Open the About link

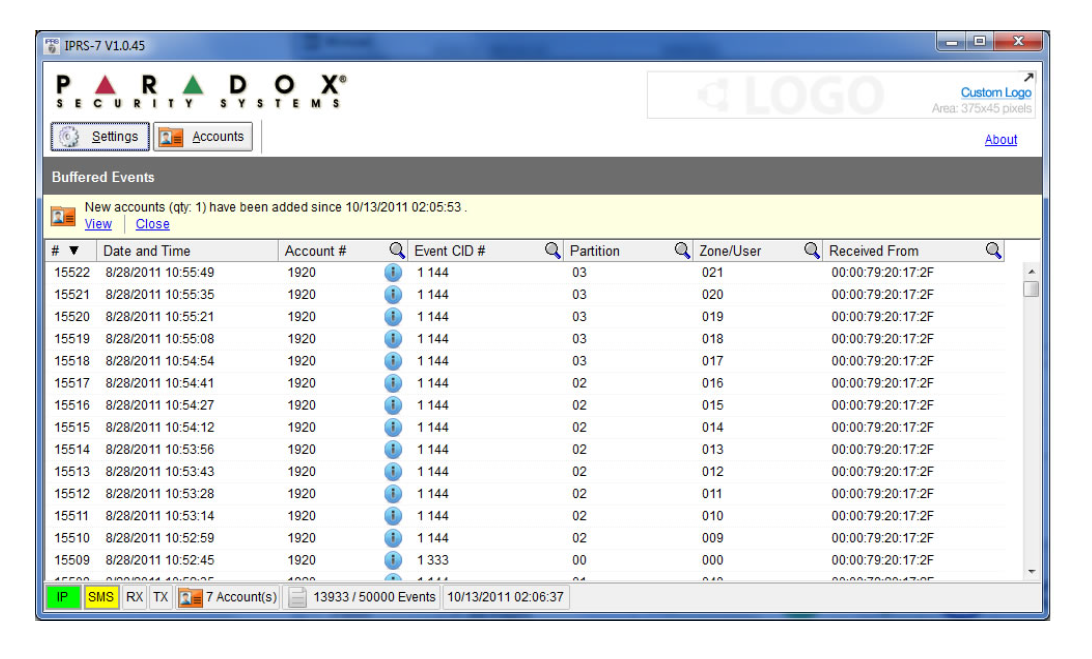[x=1000, y=140]
